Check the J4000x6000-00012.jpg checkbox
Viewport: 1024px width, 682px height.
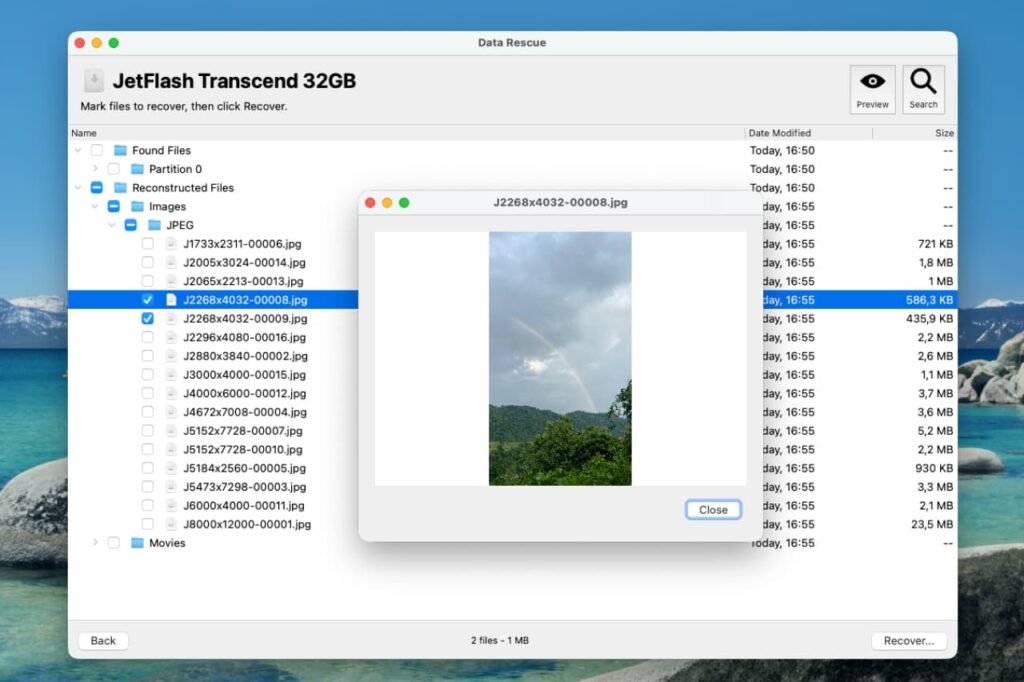(x=148, y=393)
